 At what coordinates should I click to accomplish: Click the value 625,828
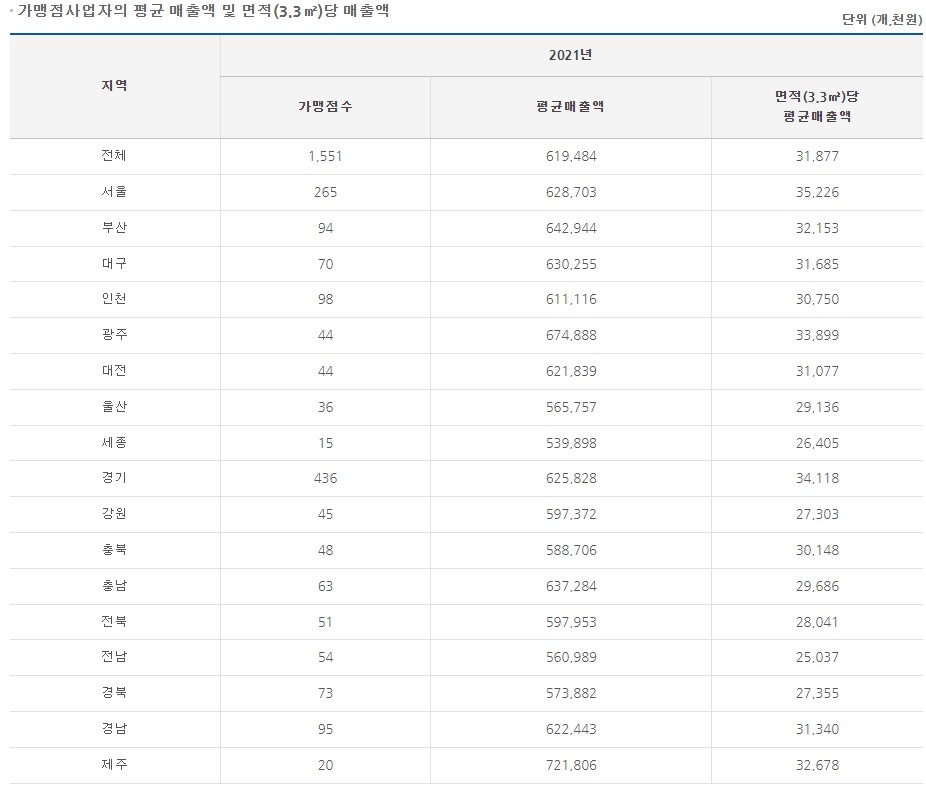tap(571, 478)
